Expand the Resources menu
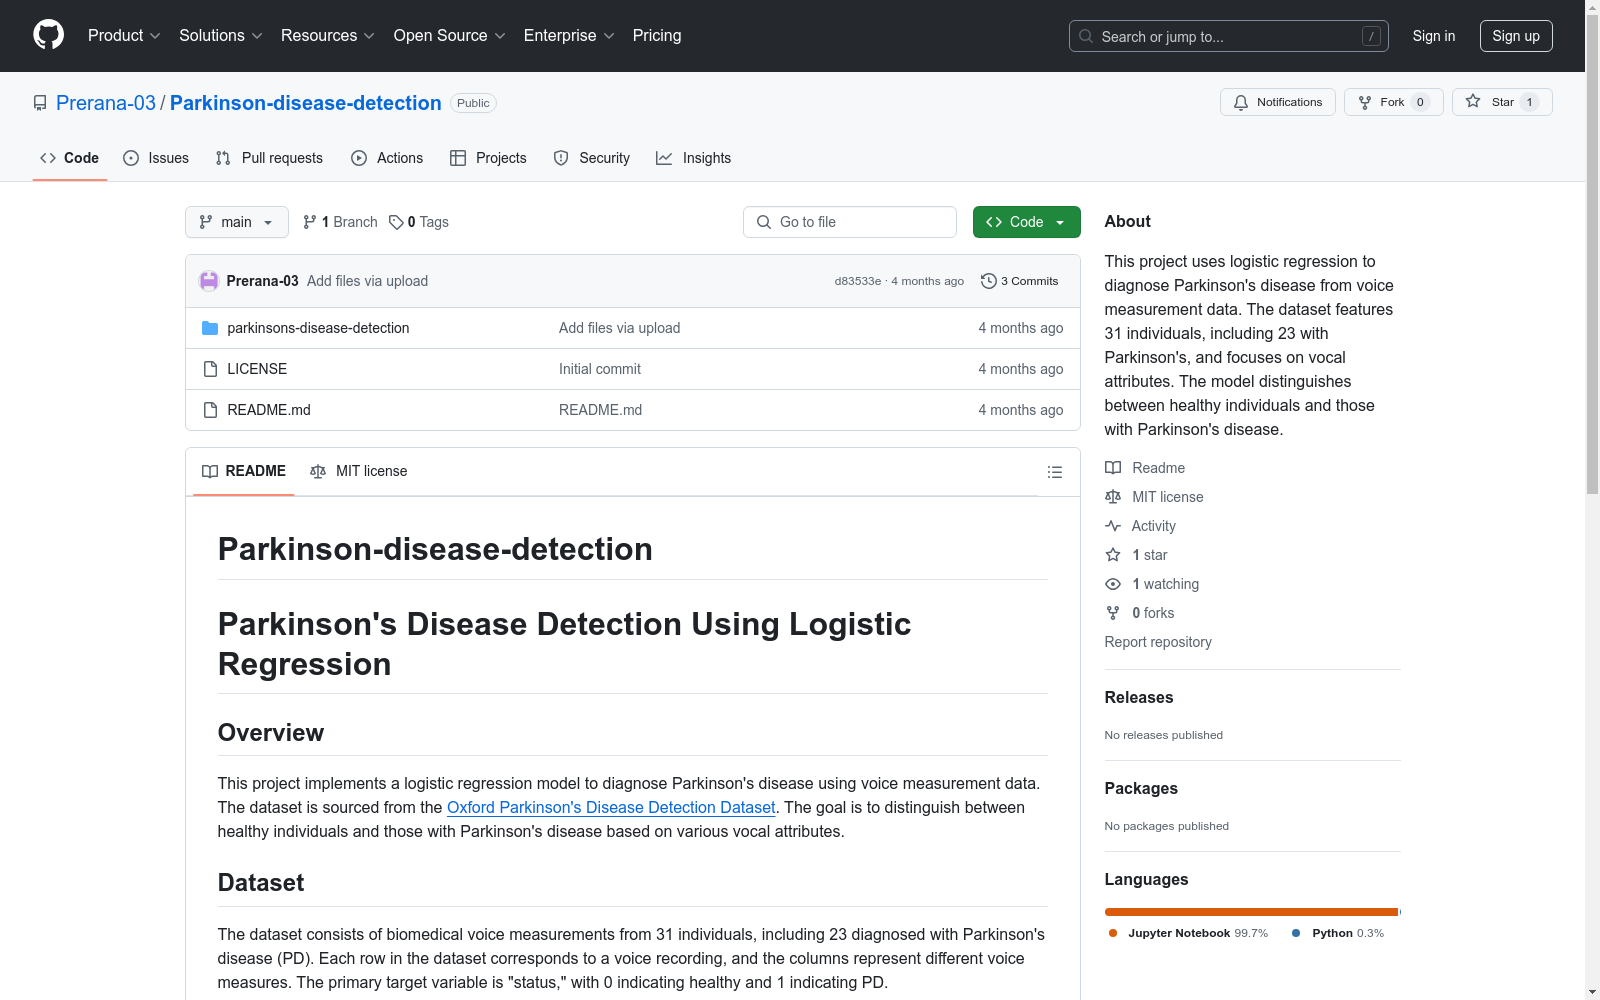 pyautogui.click(x=327, y=36)
